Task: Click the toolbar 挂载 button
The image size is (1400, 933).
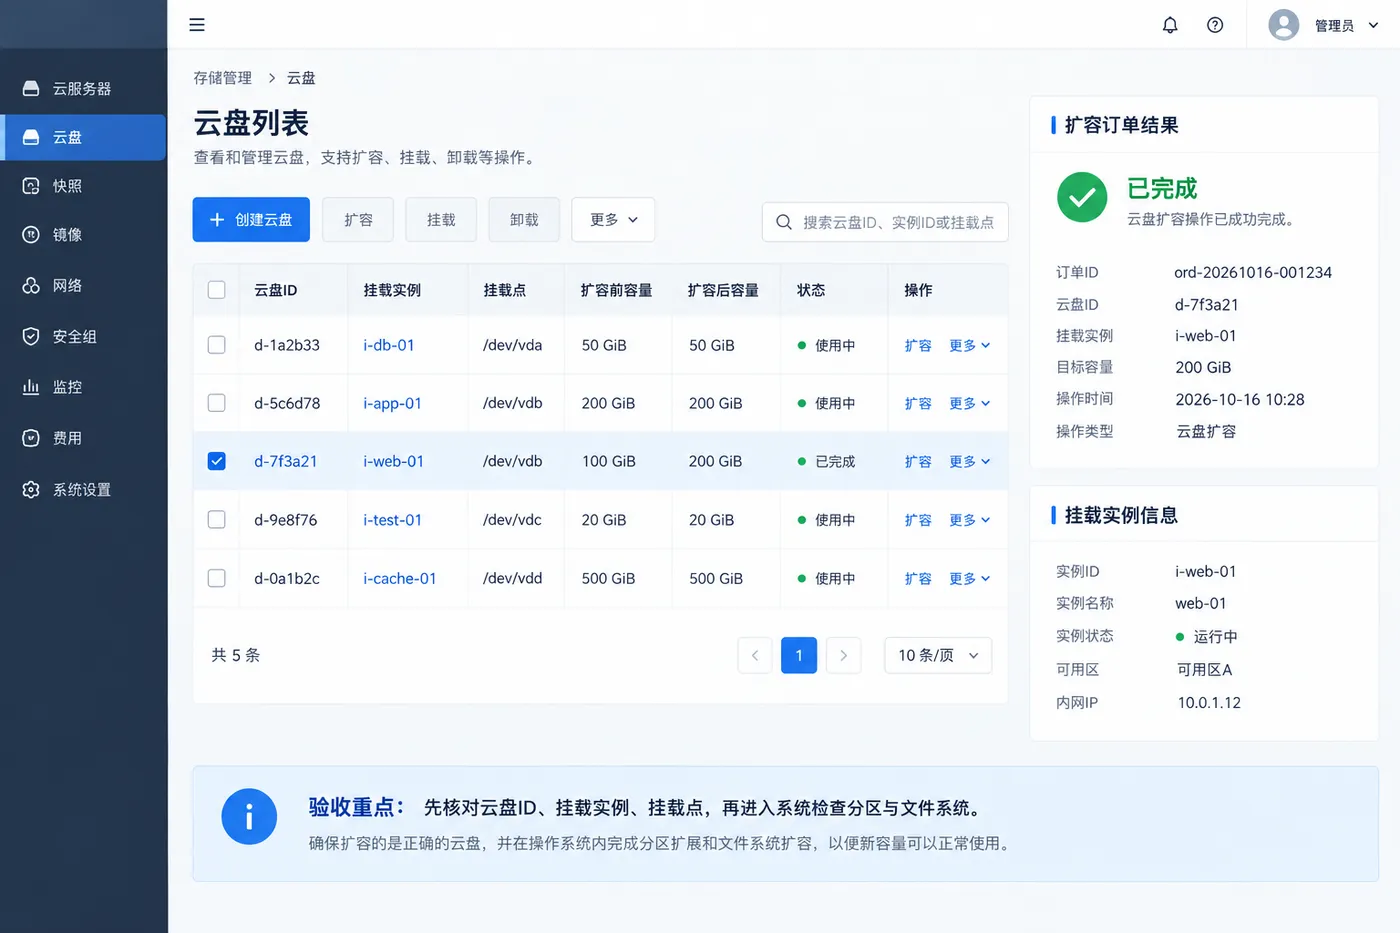Action: pyautogui.click(x=441, y=219)
